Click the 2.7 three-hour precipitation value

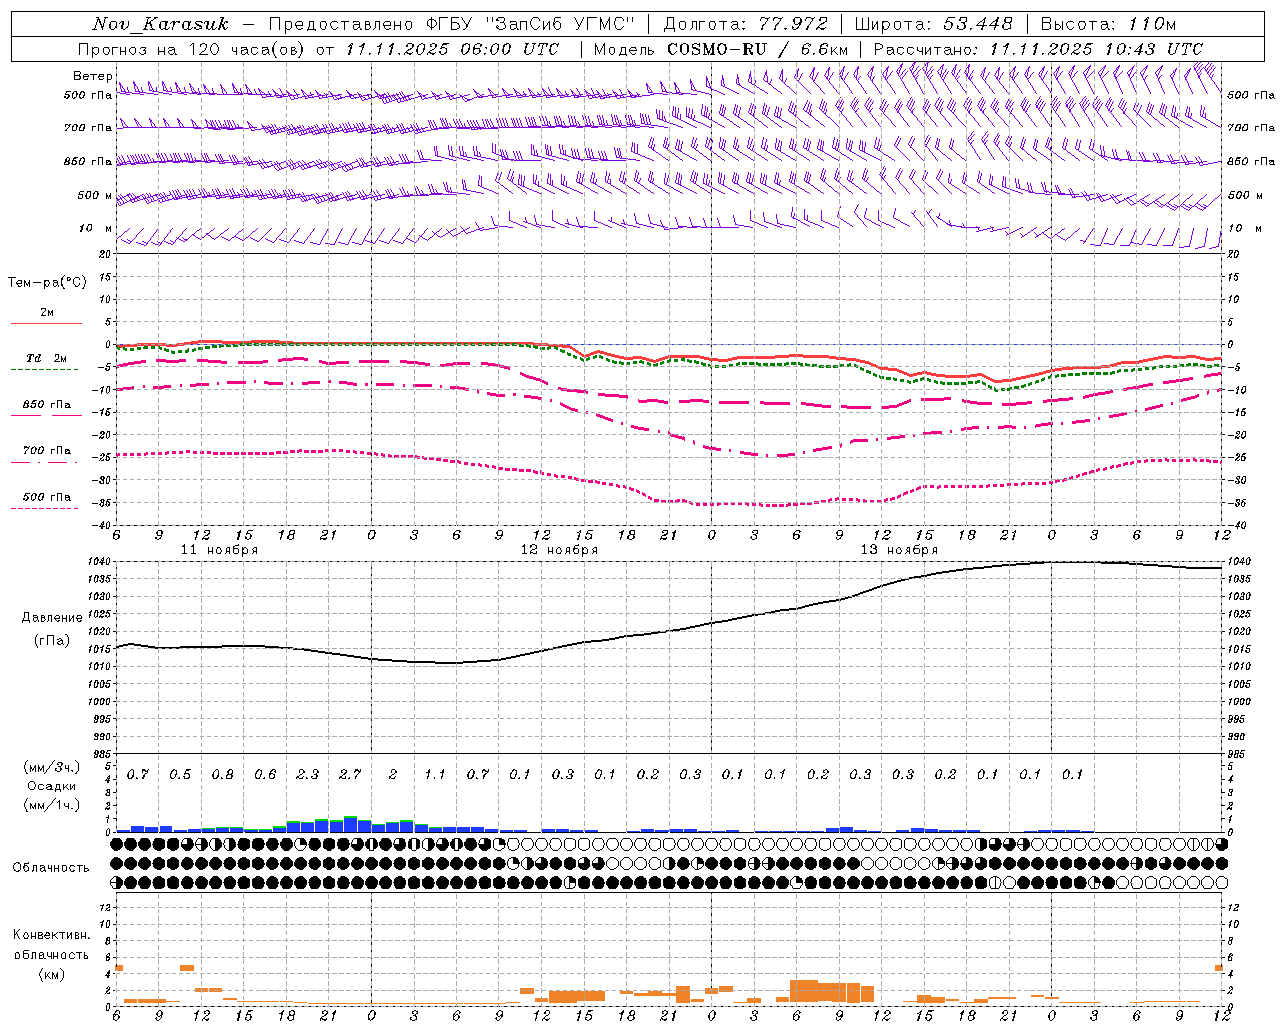[x=350, y=775]
